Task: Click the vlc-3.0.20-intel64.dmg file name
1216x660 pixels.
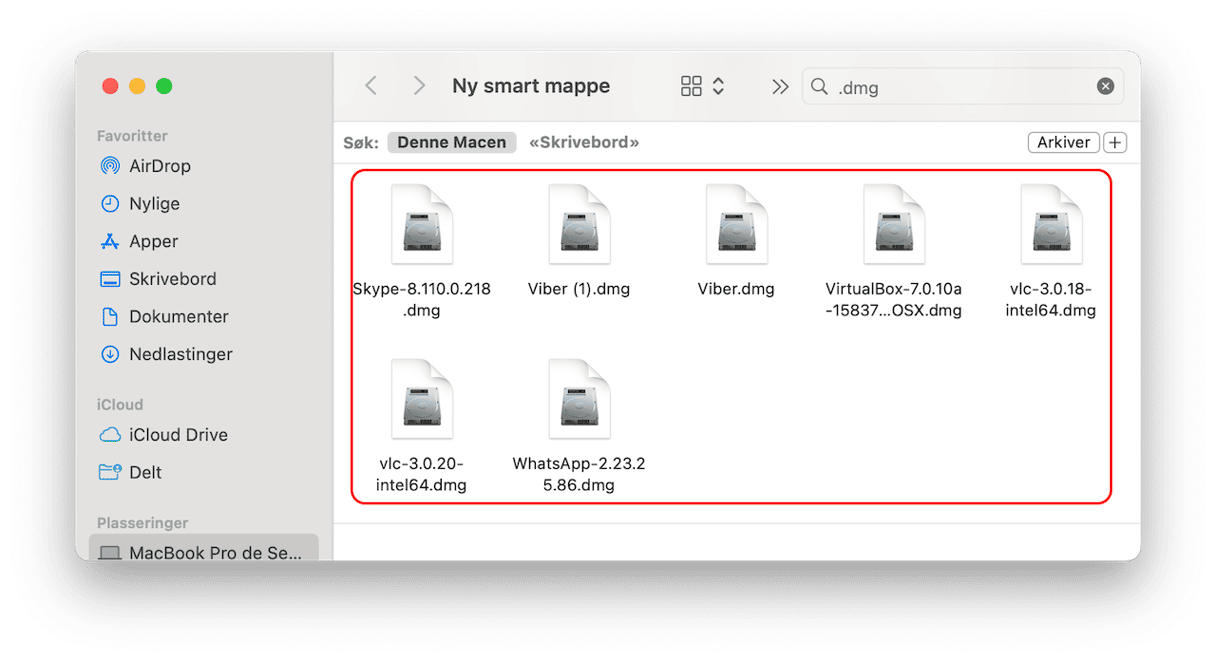Action: [422, 474]
